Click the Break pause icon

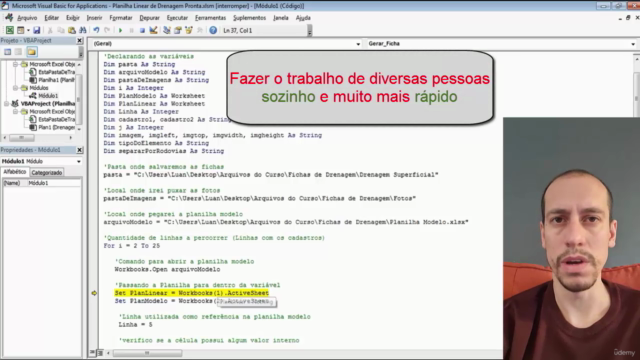[x=131, y=30]
